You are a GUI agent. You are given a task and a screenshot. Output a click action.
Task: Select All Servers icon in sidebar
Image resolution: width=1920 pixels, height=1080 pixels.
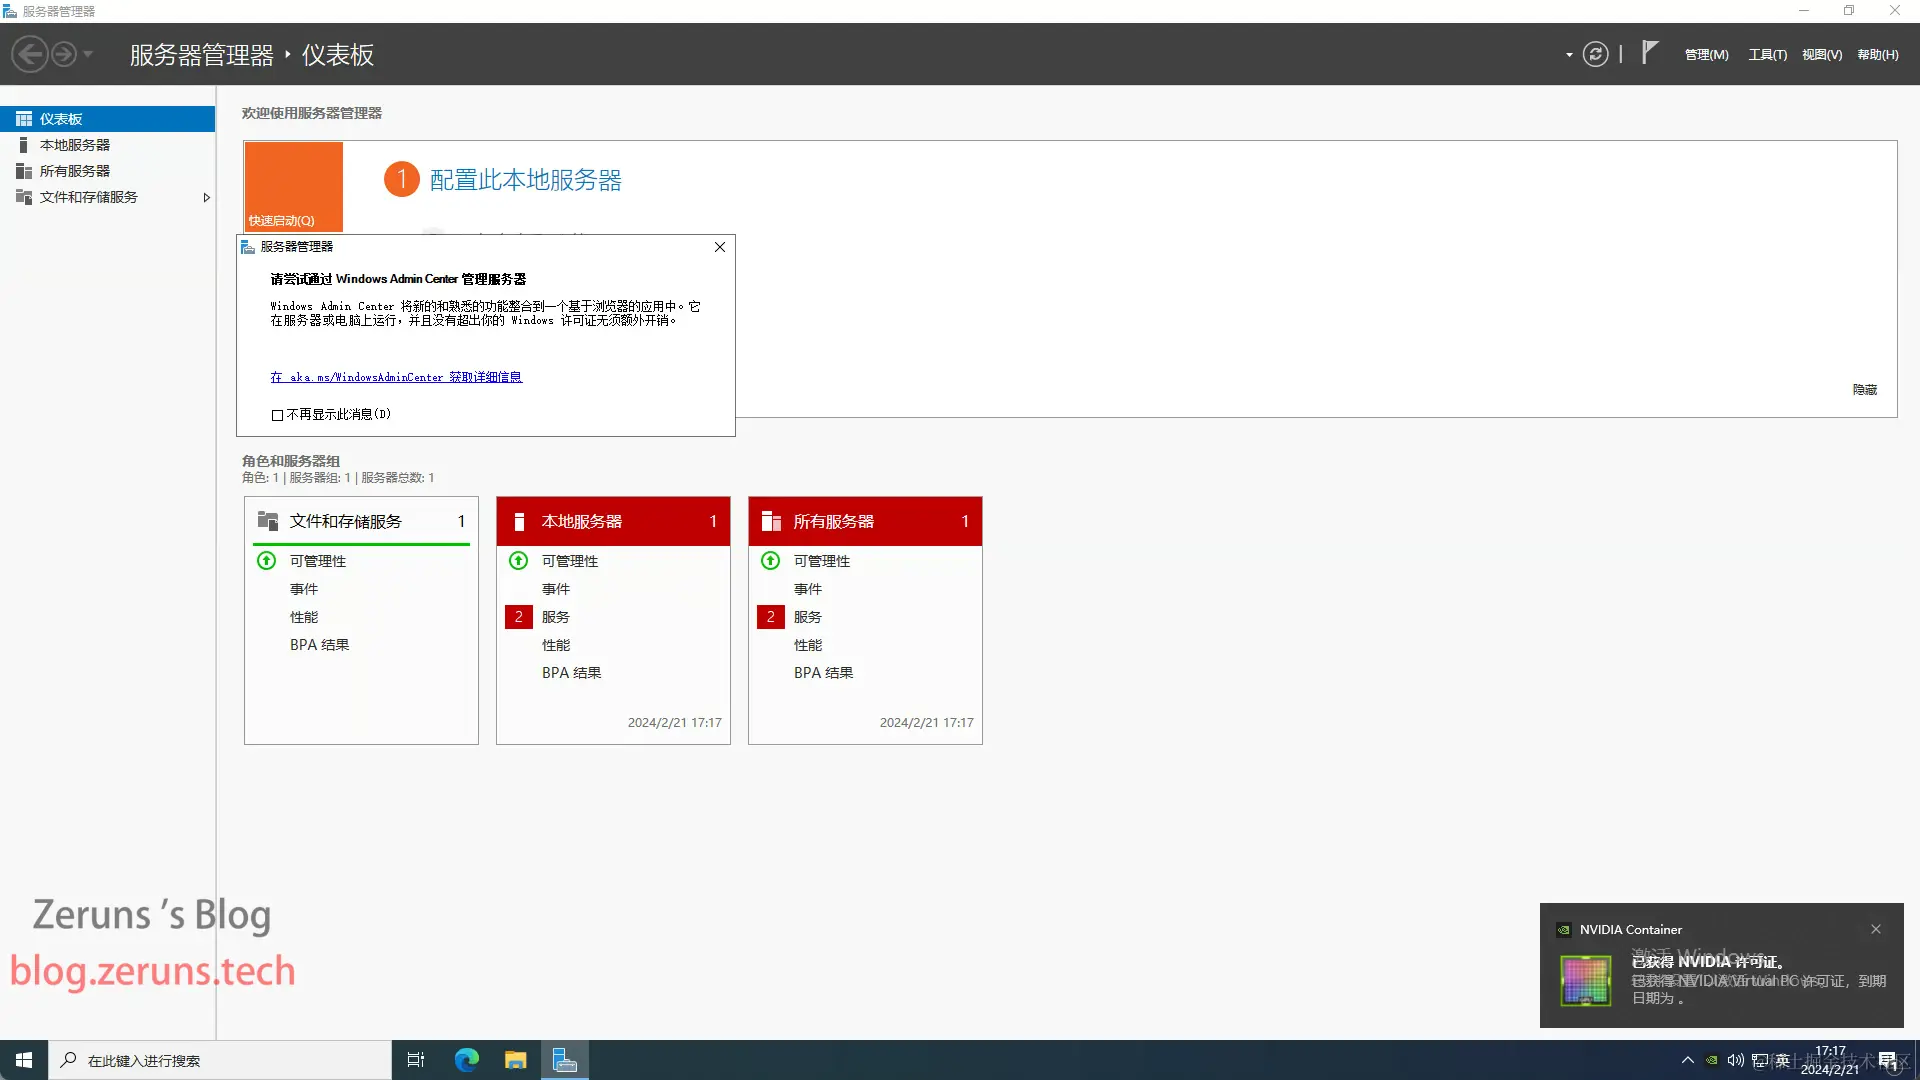(x=24, y=171)
